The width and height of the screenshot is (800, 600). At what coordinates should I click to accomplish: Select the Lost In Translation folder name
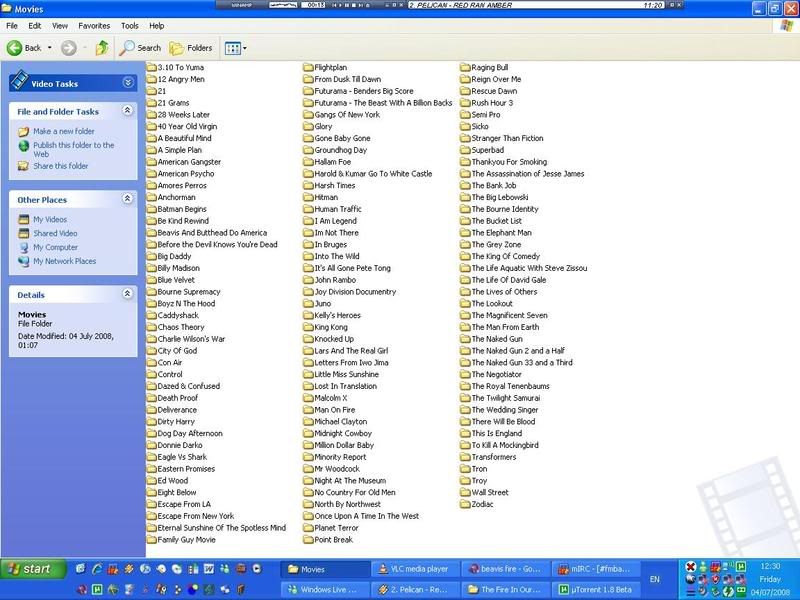click(x=345, y=386)
